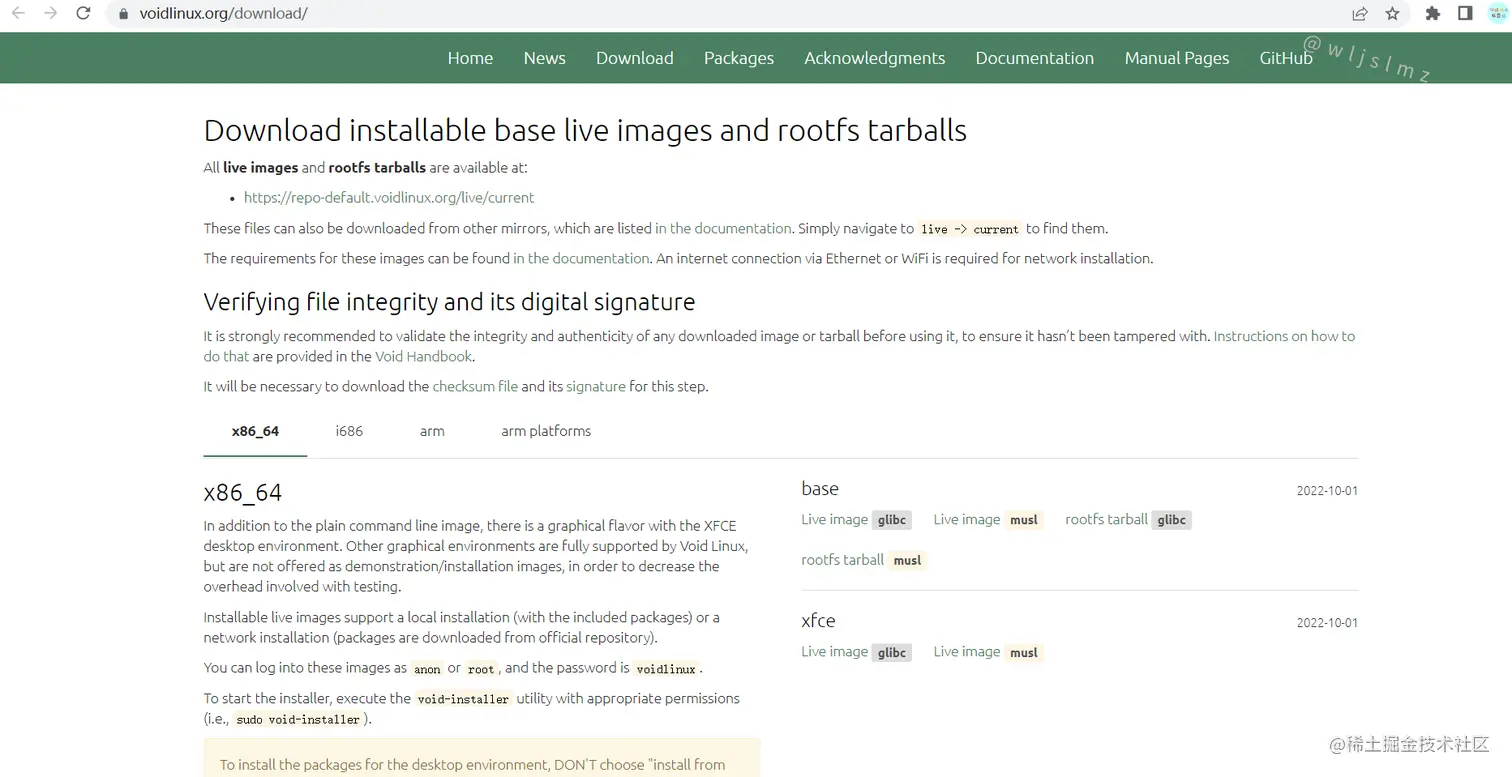
Task: Click the browser forward arrow
Action: tap(51, 13)
